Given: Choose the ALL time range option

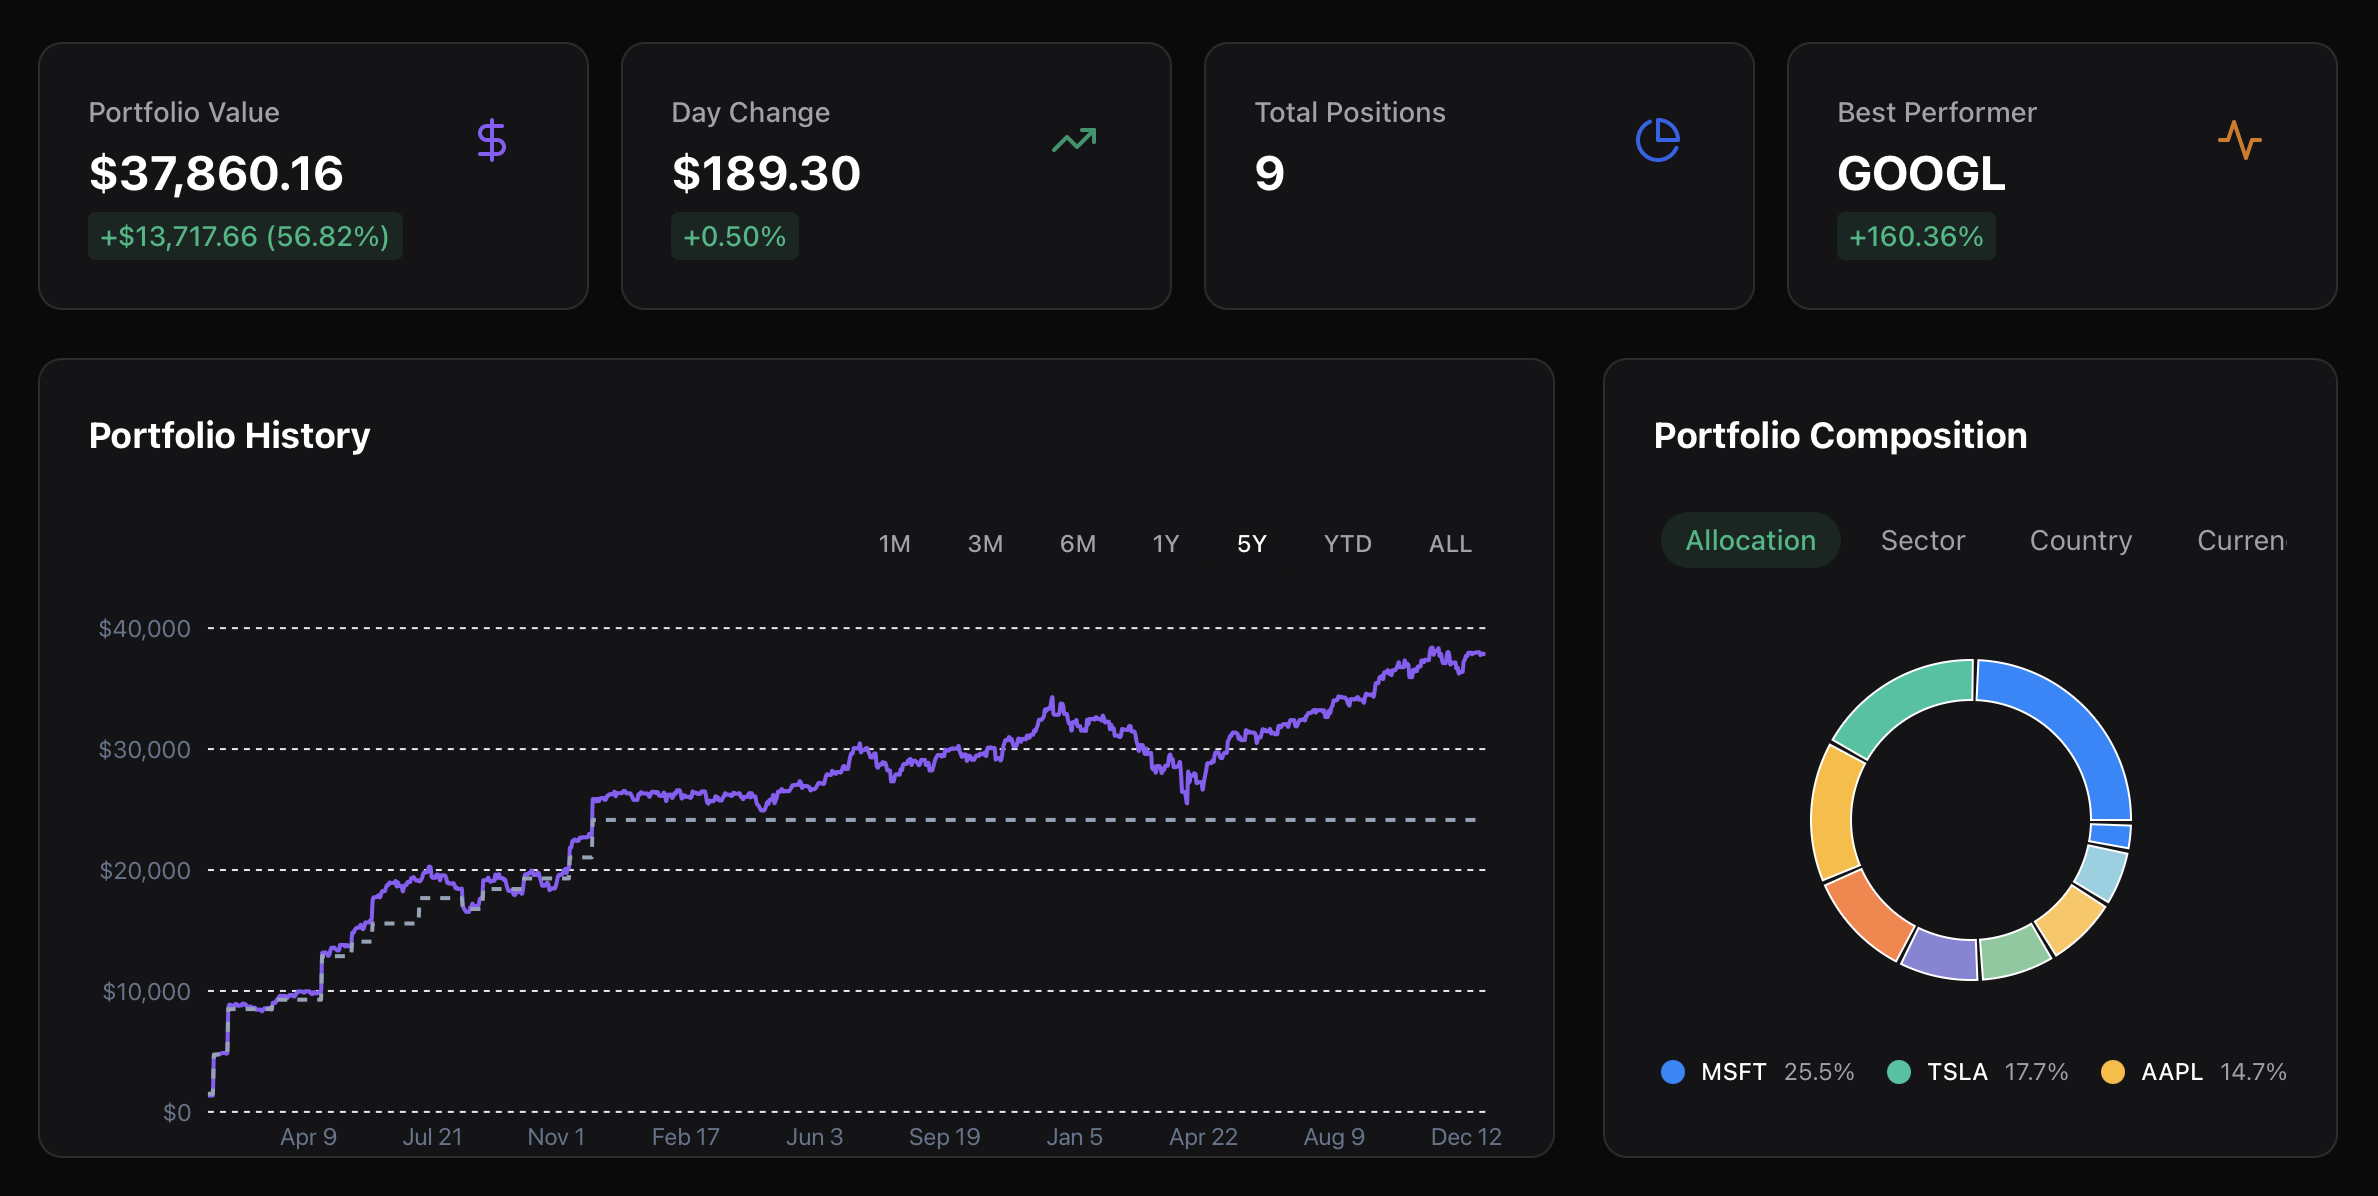Looking at the screenshot, I should coord(1449,543).
